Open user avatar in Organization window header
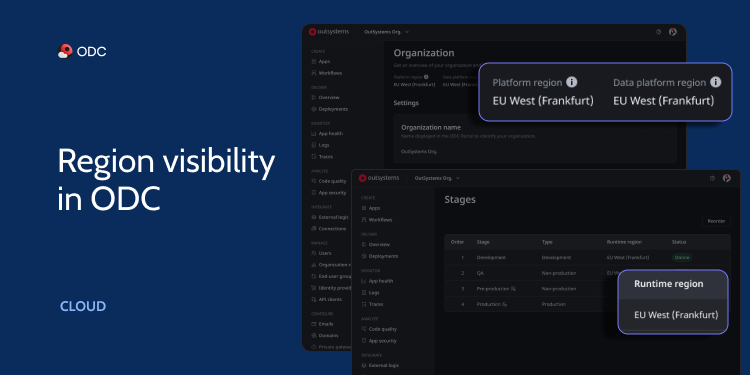 click(x=673, y=32)
